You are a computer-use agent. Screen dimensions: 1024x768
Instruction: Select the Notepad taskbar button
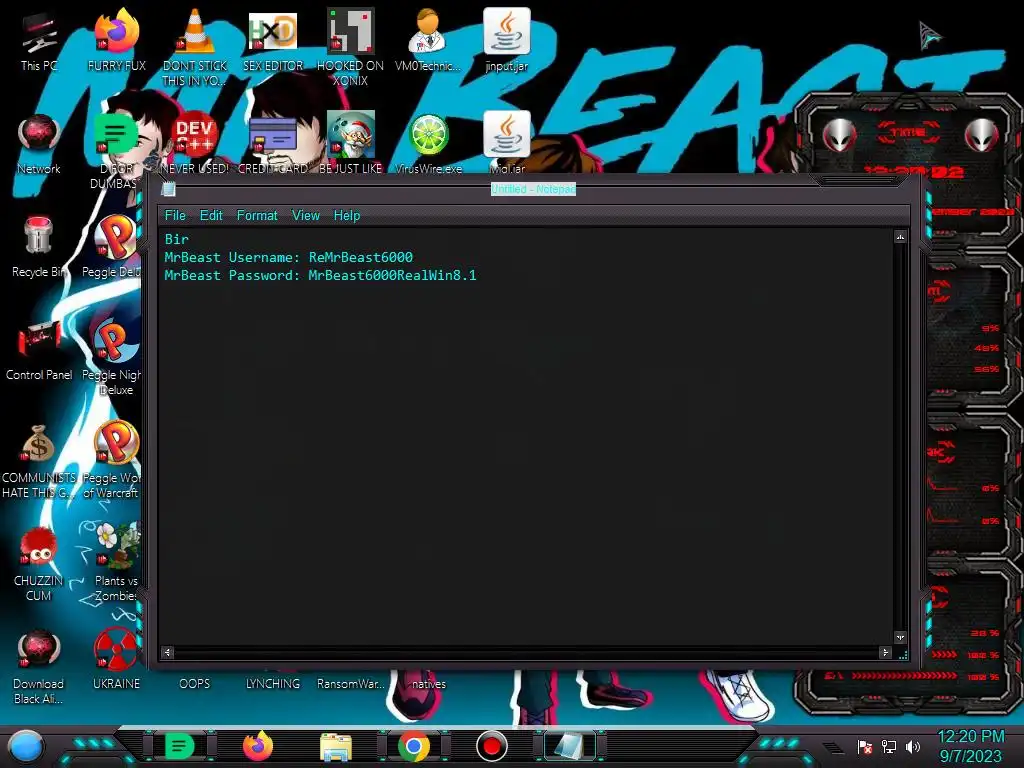pos(569,746)
